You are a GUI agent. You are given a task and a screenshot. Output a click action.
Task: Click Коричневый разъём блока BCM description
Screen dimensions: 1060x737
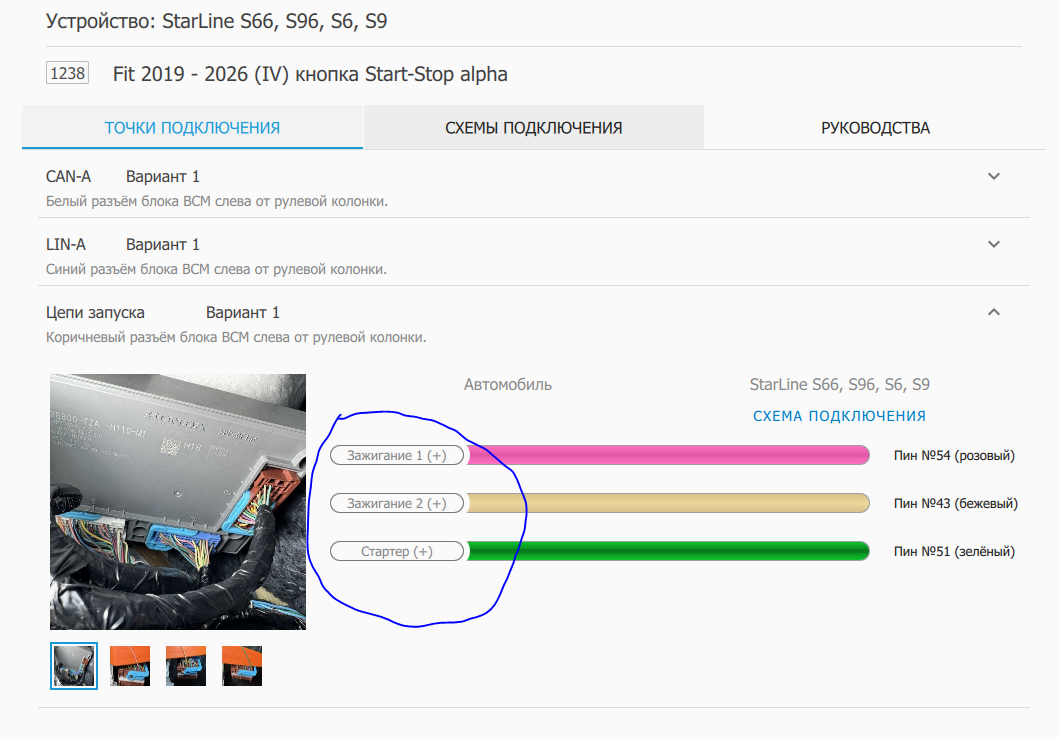point(236,337)
